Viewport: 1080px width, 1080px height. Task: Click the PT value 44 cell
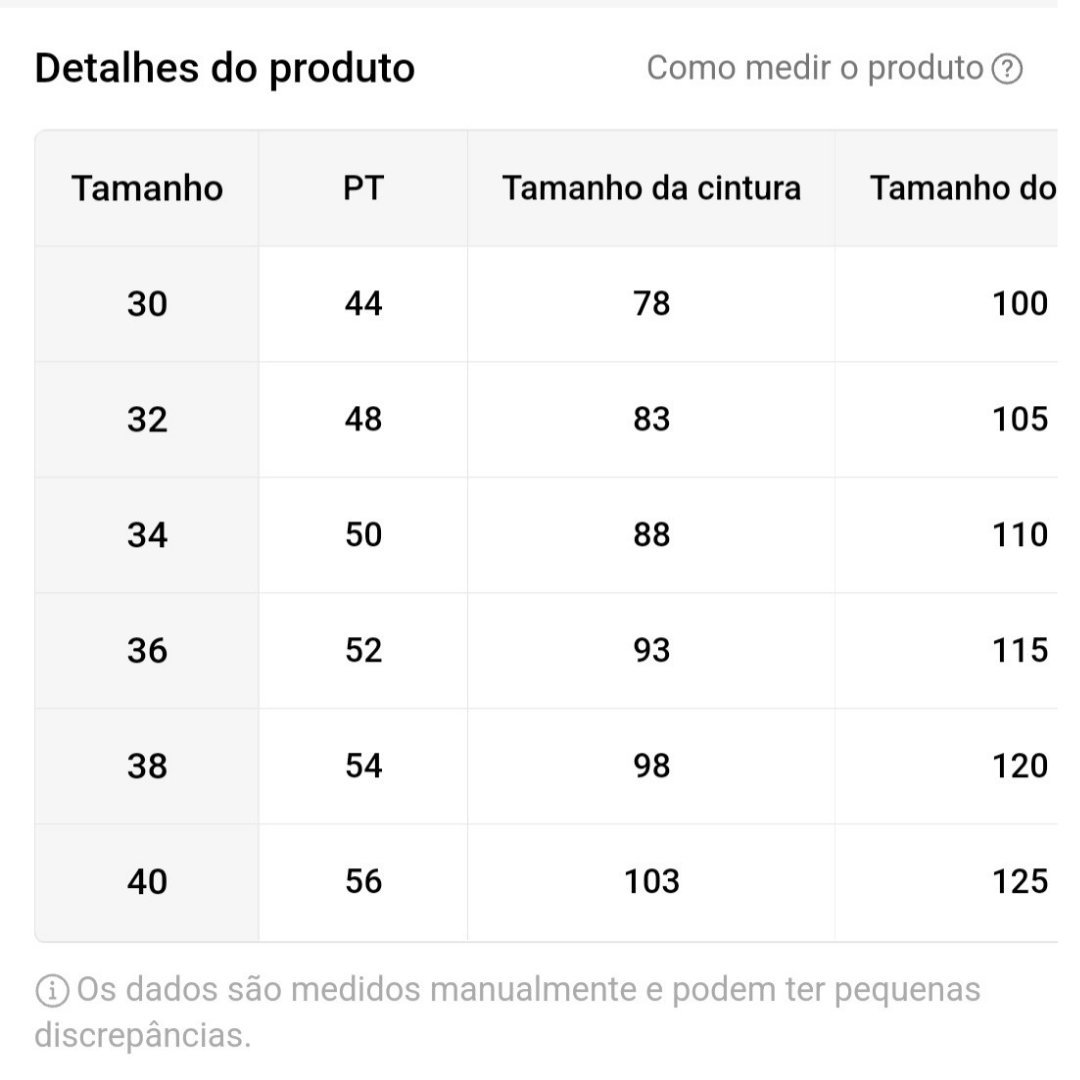point(363,304)
